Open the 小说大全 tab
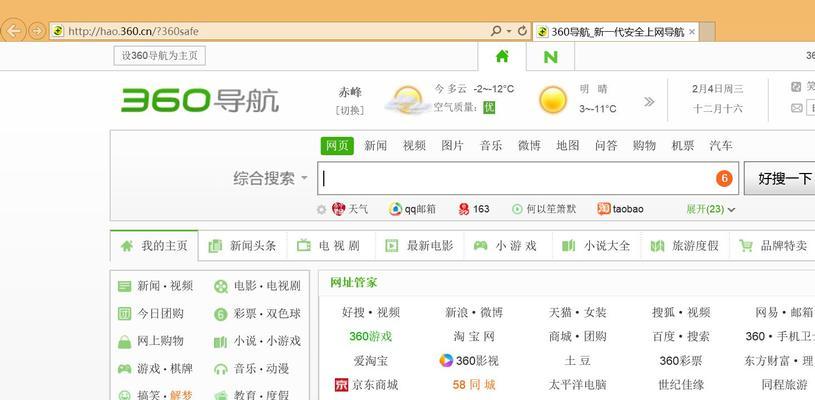Image resolution: width=815 pixels, height=400 pixels. [x=597, y=246]
